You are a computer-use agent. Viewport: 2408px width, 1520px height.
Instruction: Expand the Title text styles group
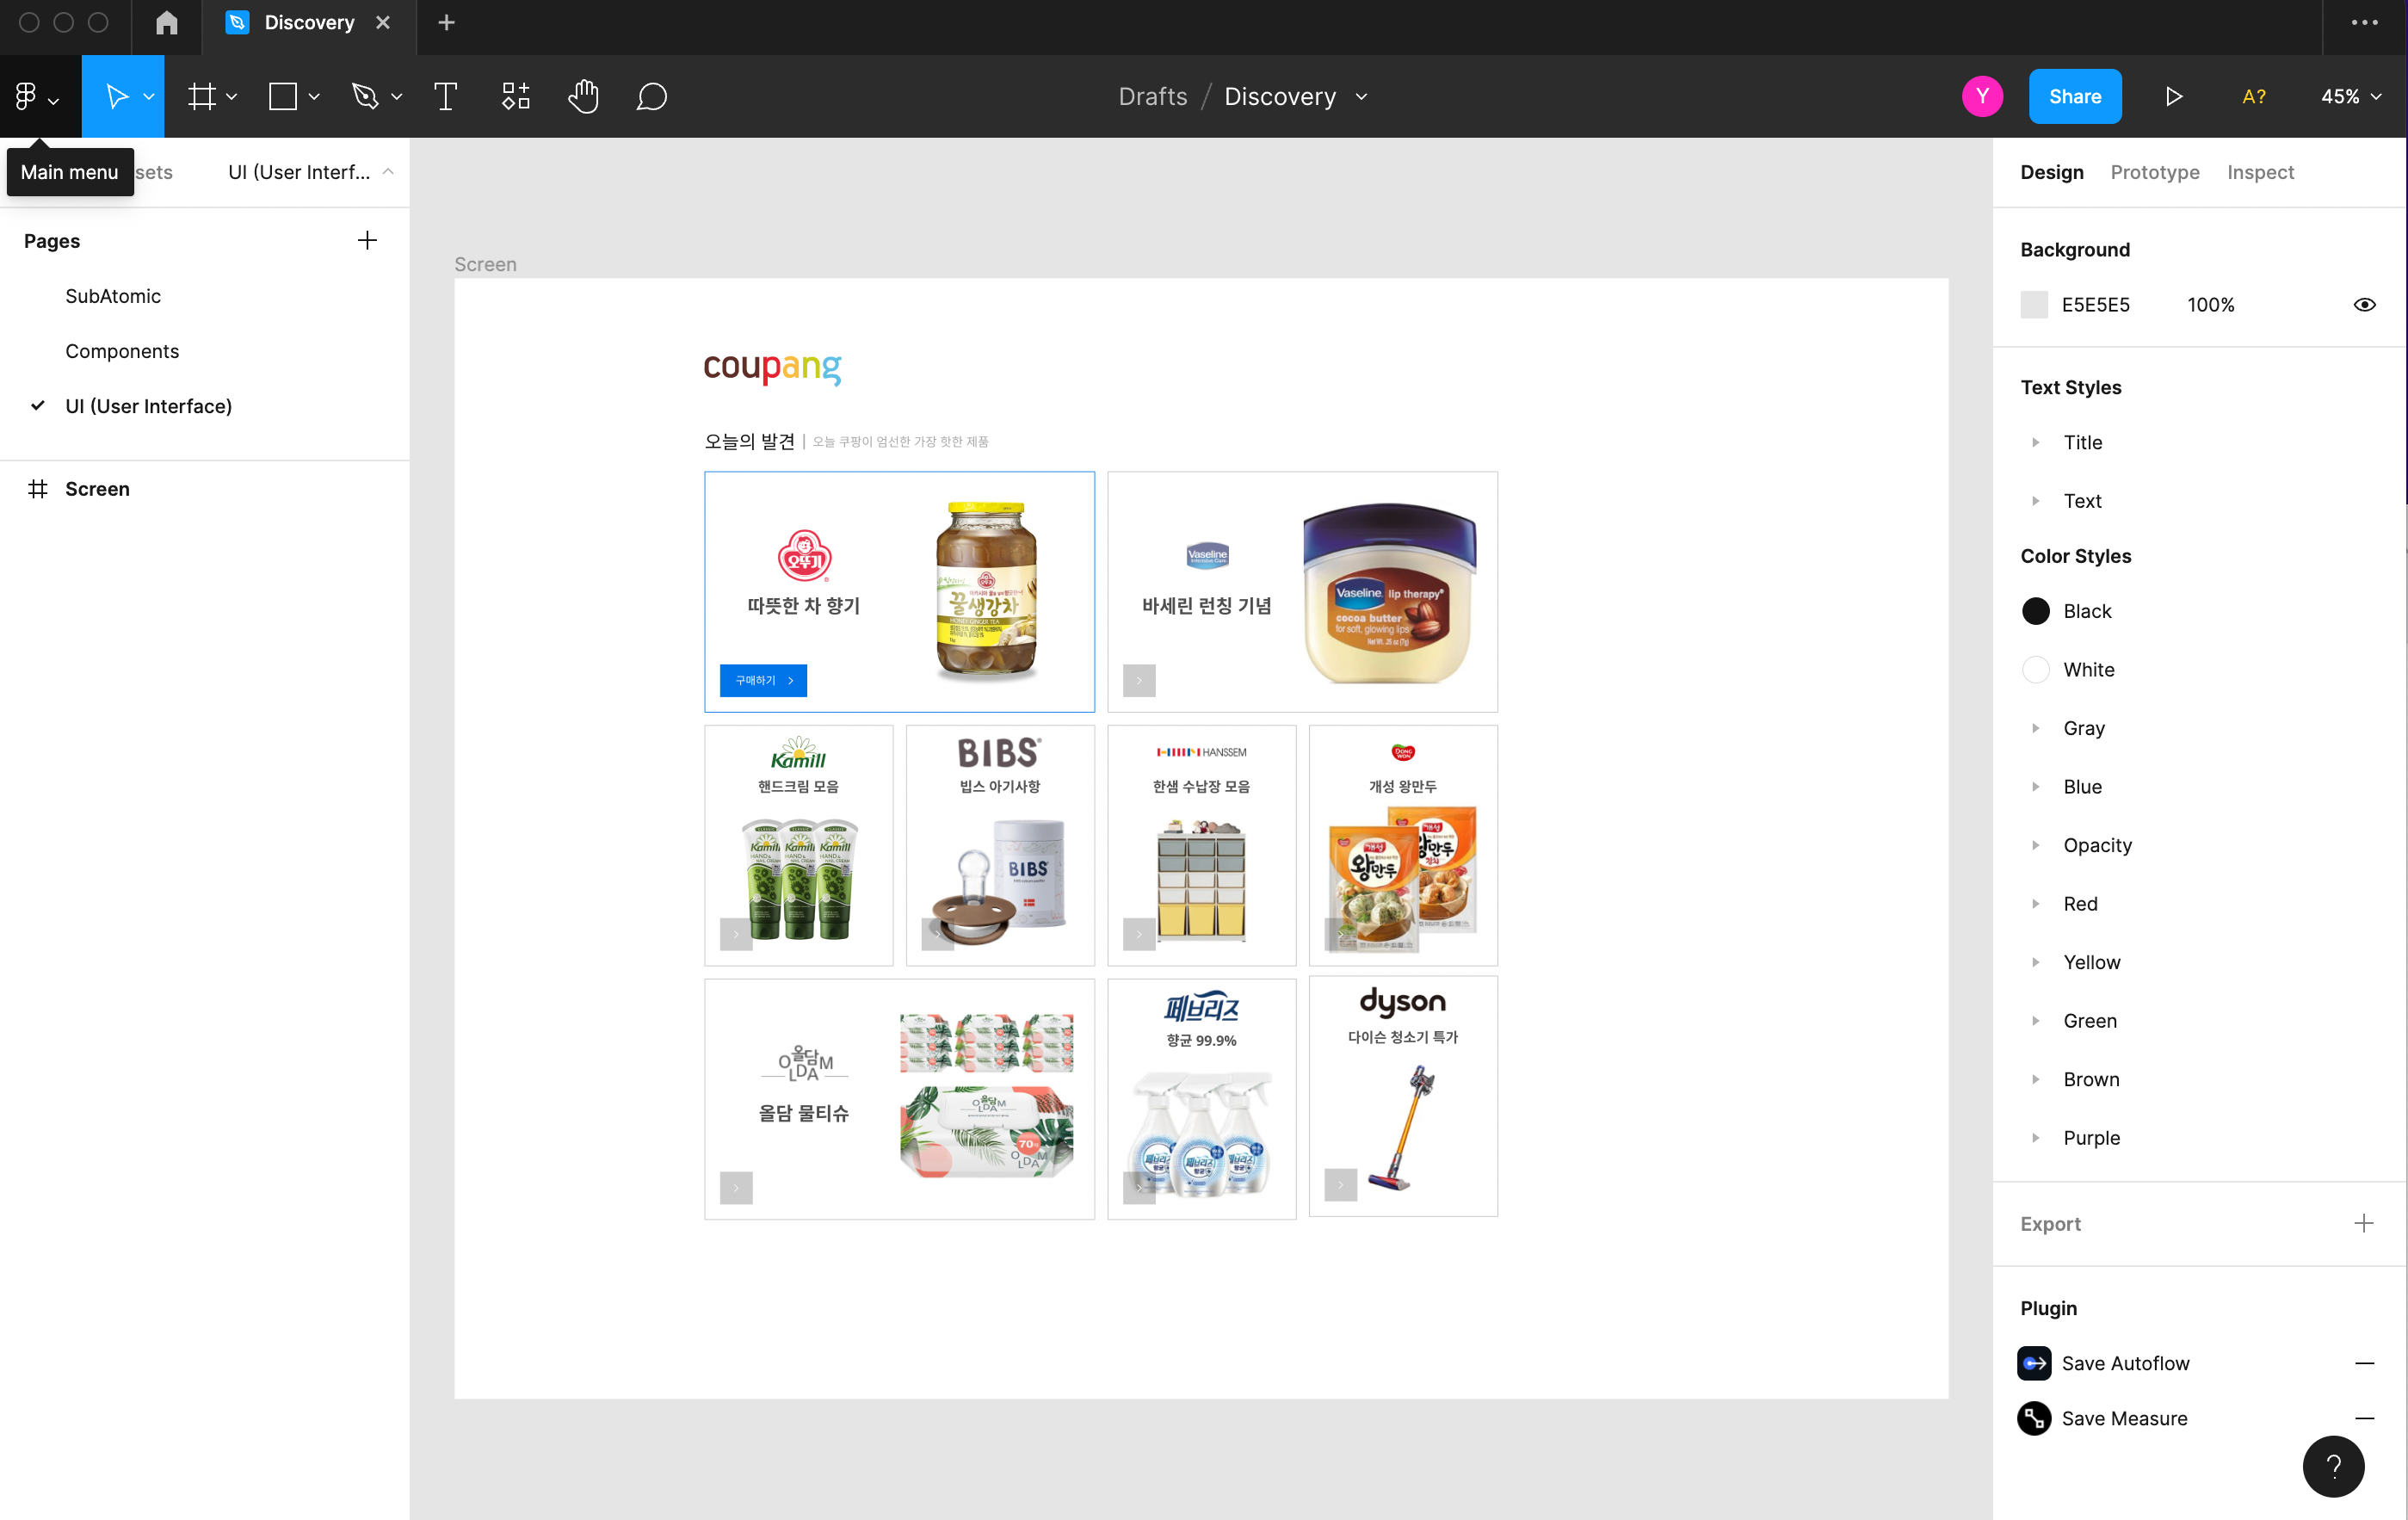click(x=2035, y=442)
